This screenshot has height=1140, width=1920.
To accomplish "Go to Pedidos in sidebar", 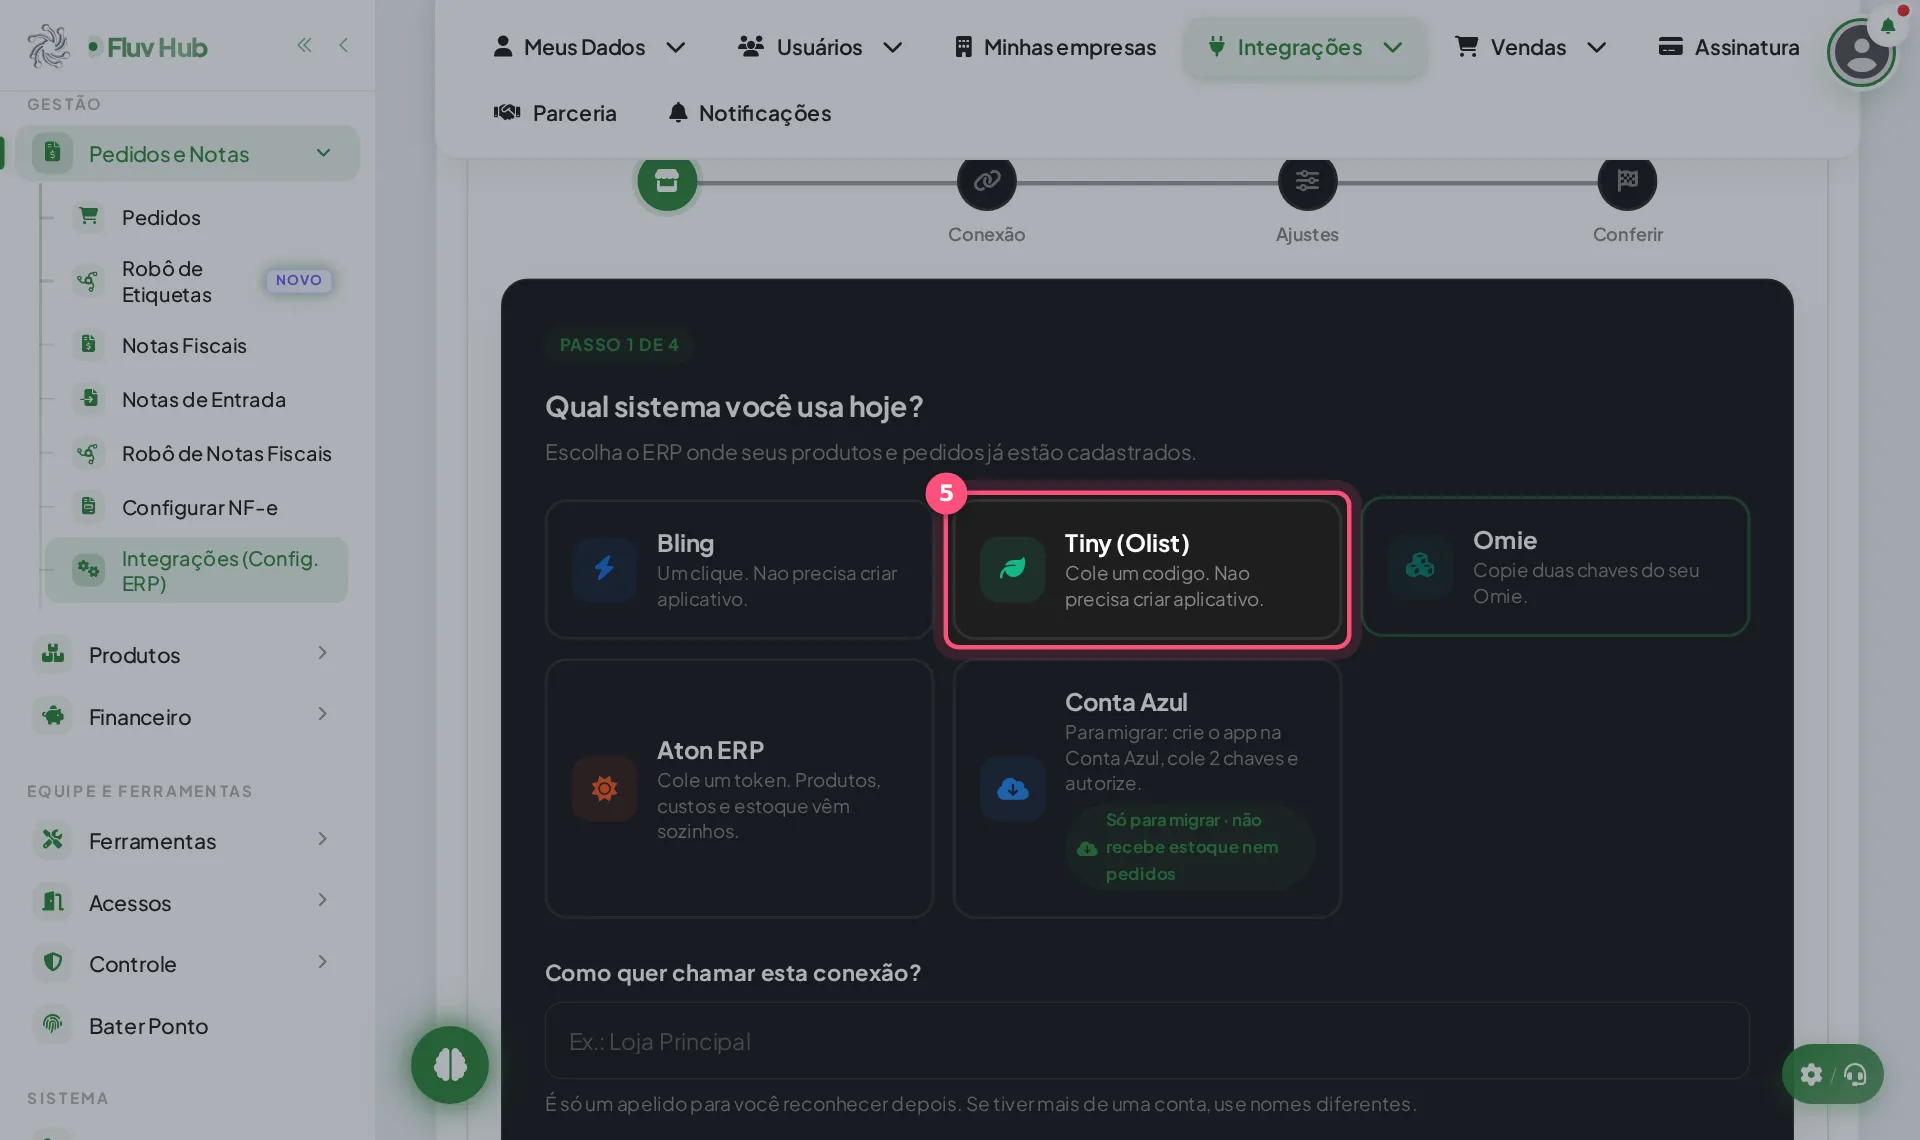I will (x=196, y=217).
